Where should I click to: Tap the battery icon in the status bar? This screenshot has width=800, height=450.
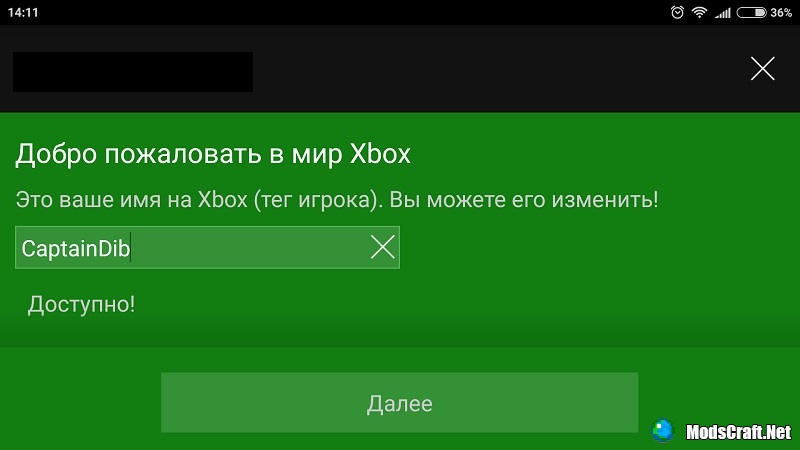[x=752, y=12]
